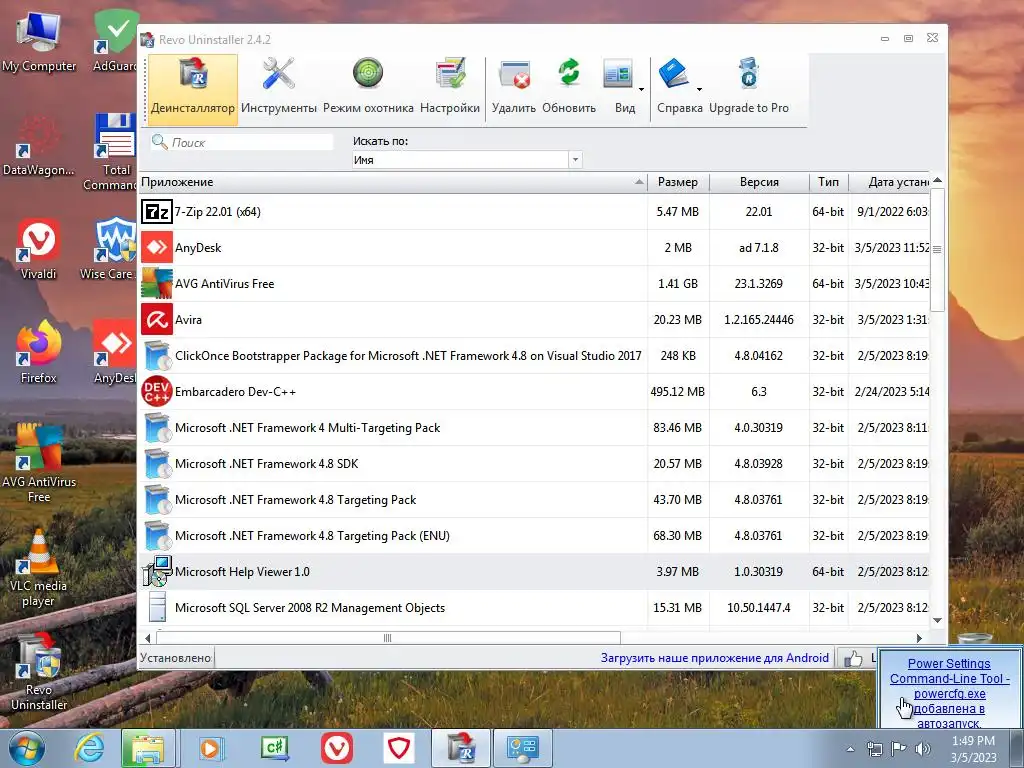
Task: Click the thumbs-up like button
Action: tap(853, 658)
